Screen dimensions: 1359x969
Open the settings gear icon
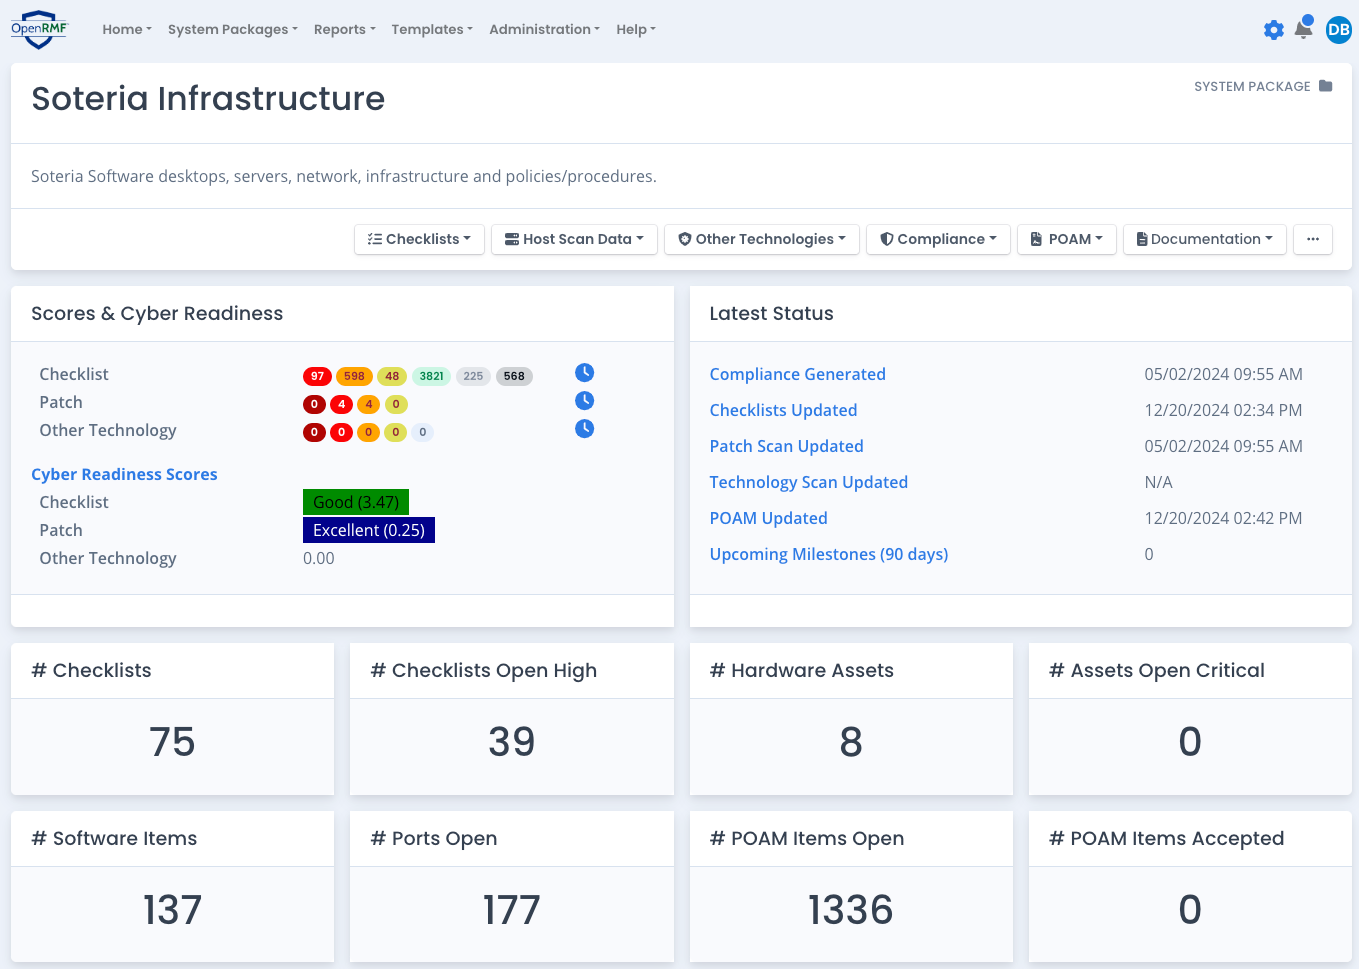(x=1274, y=30)
